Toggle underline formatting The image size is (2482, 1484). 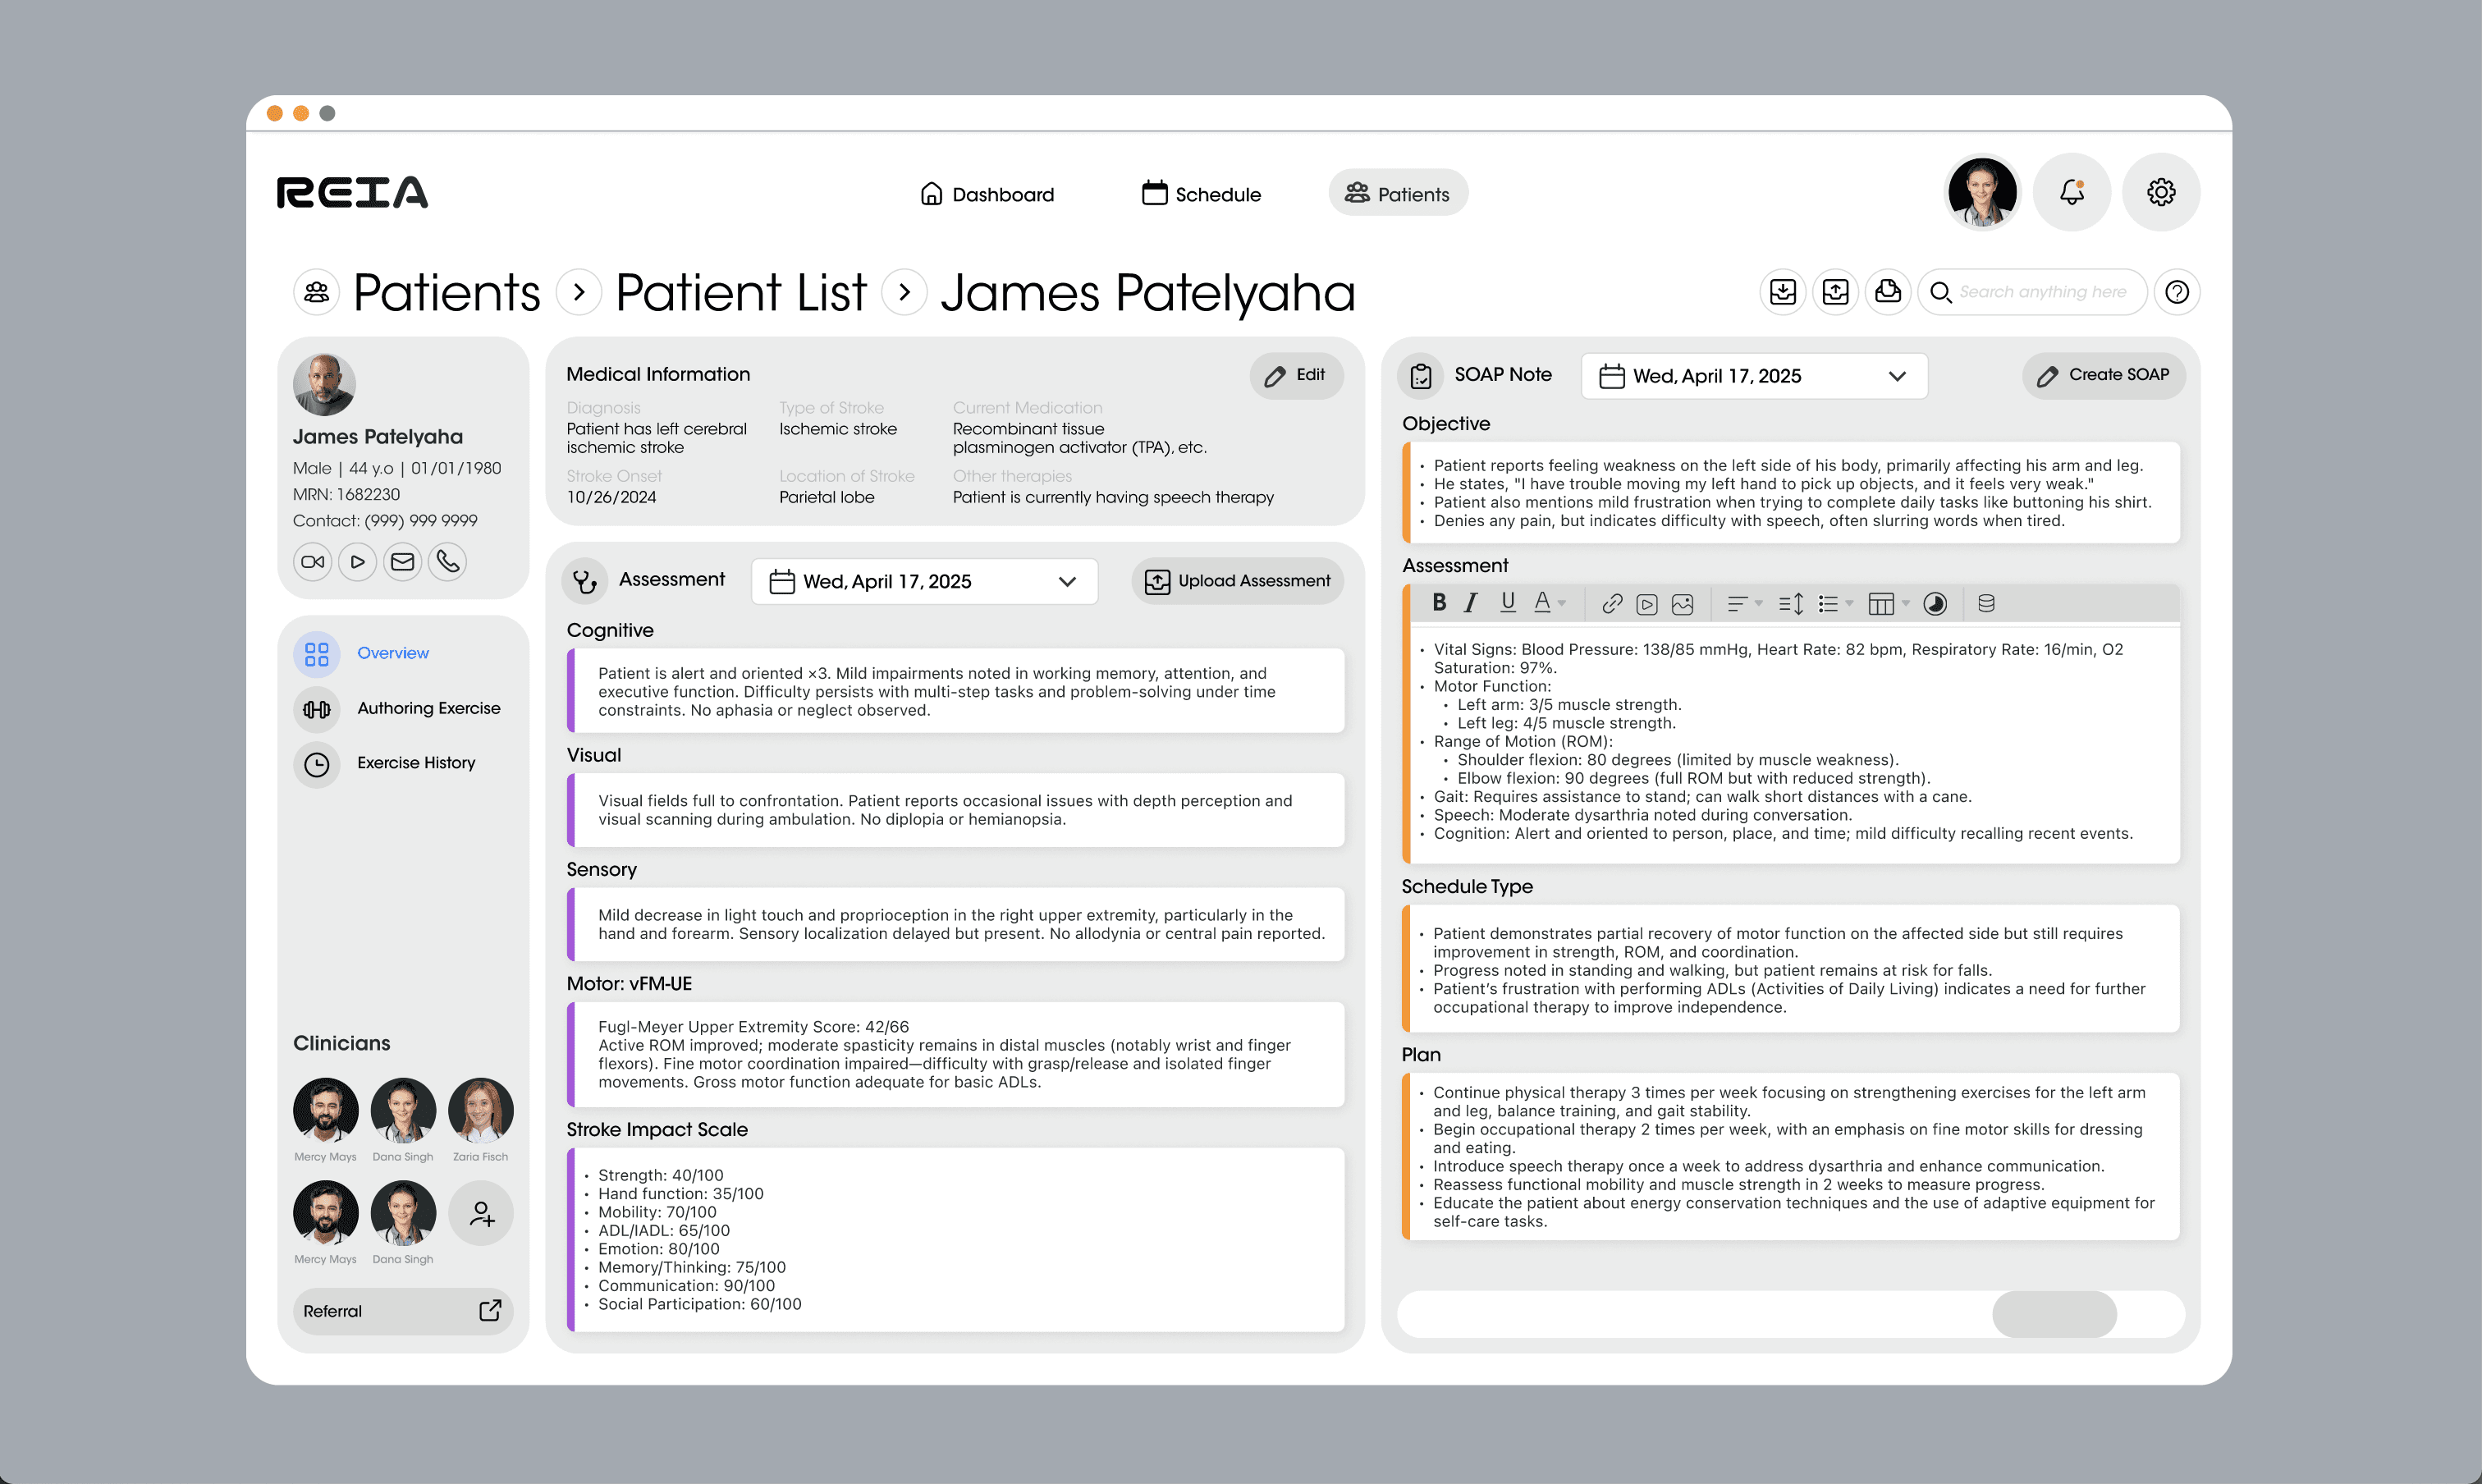coord(1507,602)
